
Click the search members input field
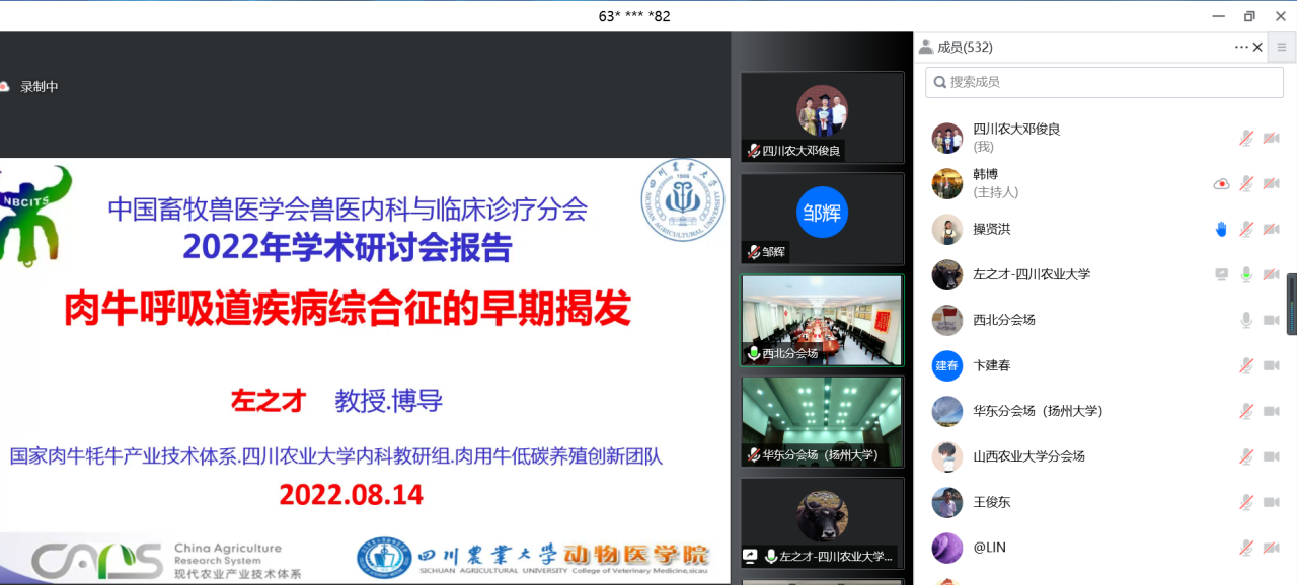[x=1104, y=82]
